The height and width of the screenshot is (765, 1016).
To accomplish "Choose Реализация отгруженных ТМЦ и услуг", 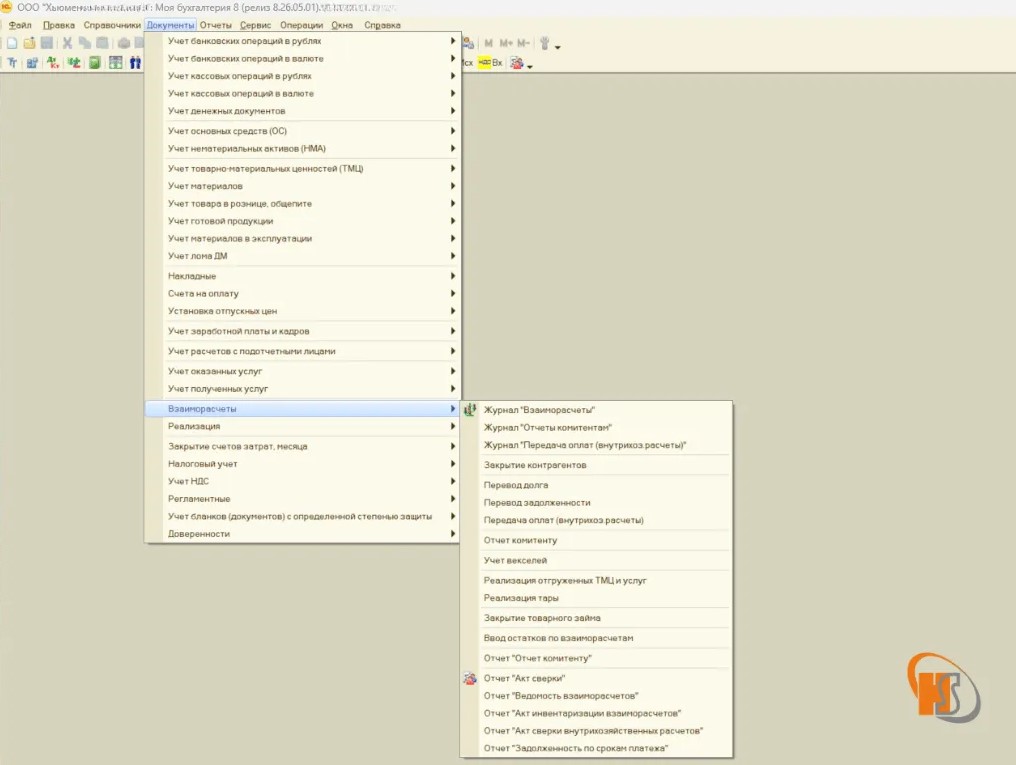I will click(596, 580).
